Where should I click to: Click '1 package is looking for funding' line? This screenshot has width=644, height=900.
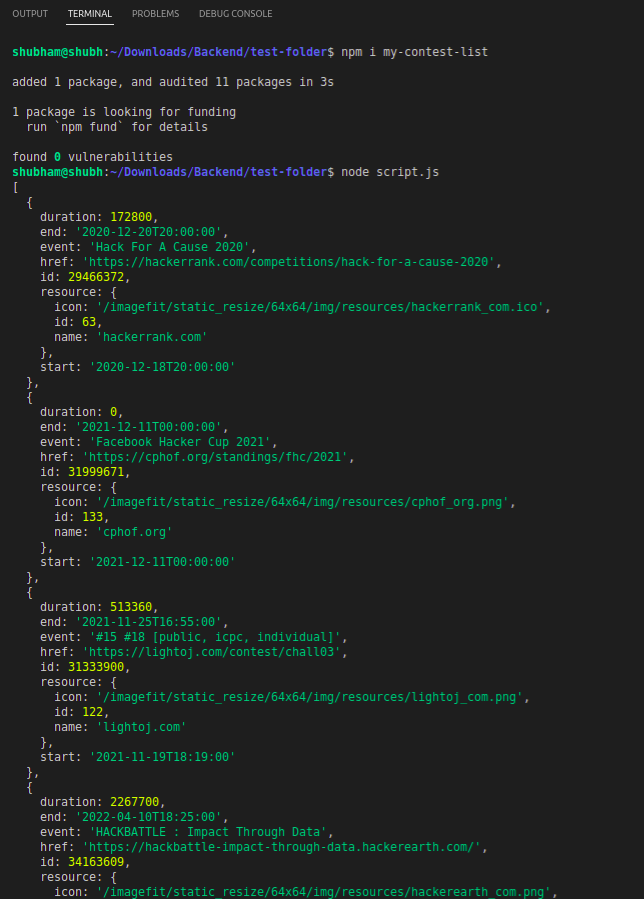point(124,112)
